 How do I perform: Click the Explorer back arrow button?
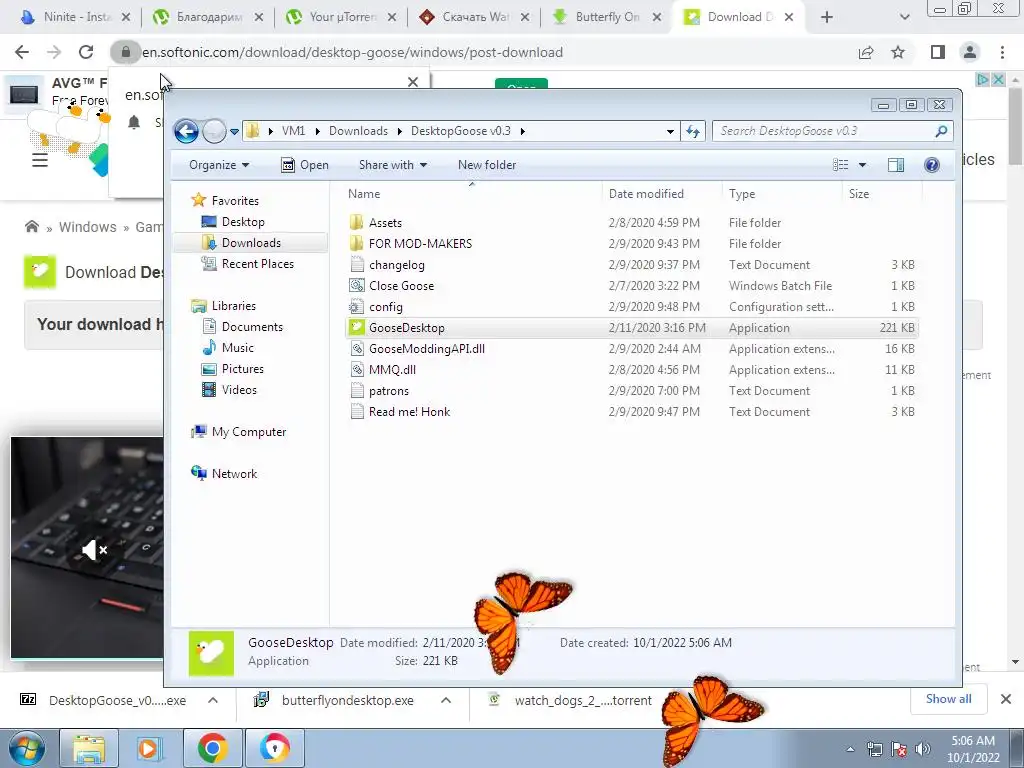186,131
